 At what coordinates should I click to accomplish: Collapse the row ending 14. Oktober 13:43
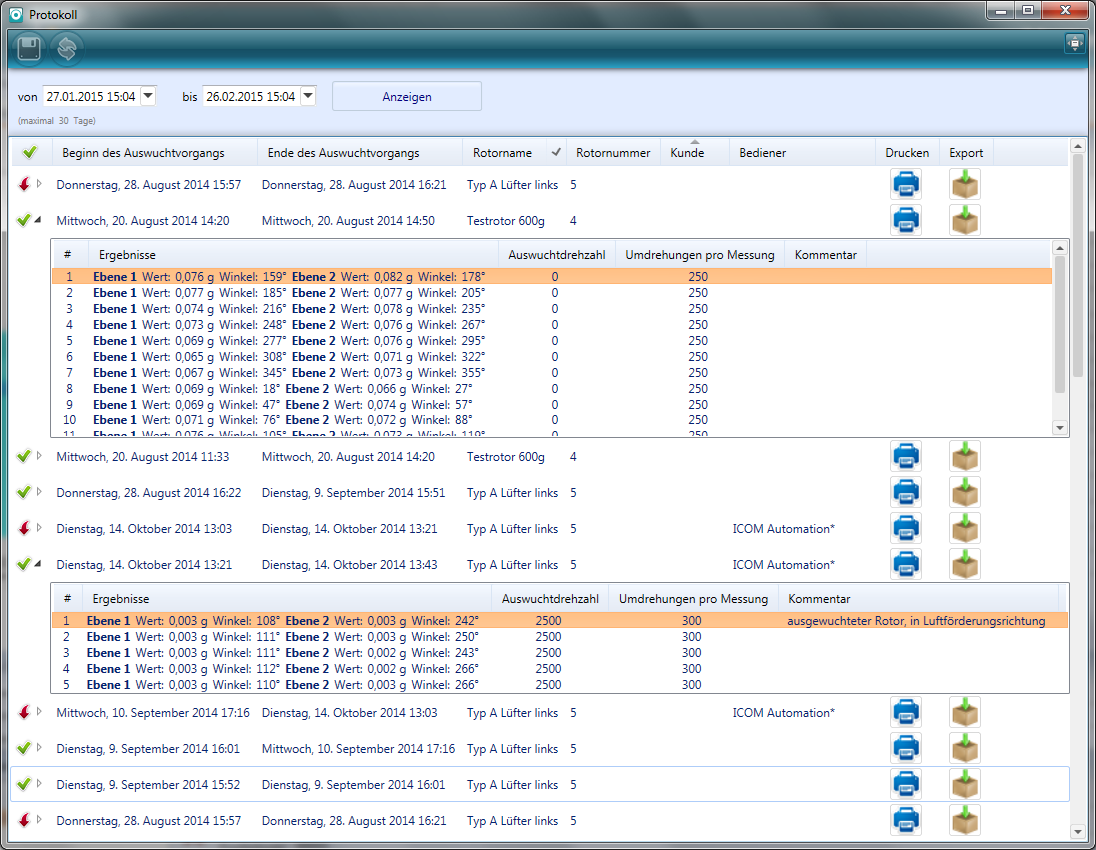[38, 564]
